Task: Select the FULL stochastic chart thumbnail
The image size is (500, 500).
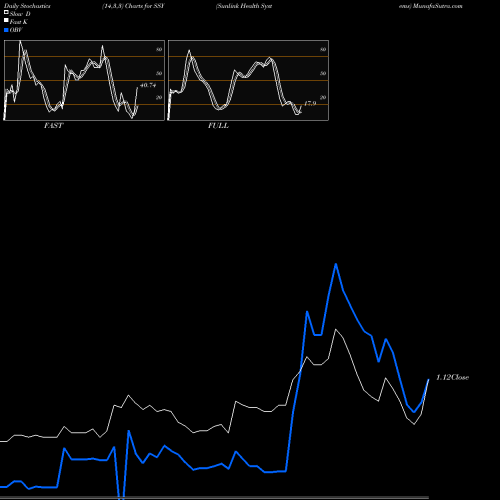Action: click(248, 80)
